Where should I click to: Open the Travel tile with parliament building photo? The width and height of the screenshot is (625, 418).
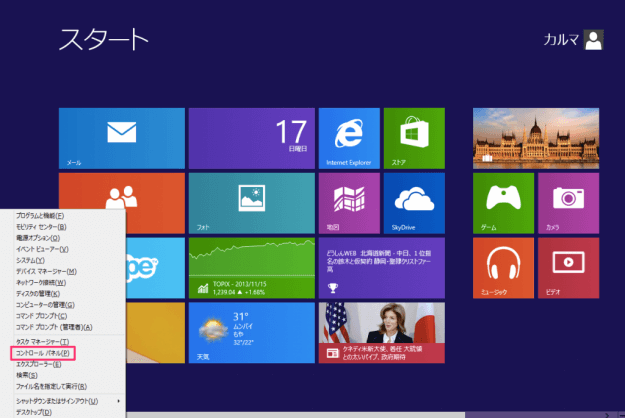536,138
